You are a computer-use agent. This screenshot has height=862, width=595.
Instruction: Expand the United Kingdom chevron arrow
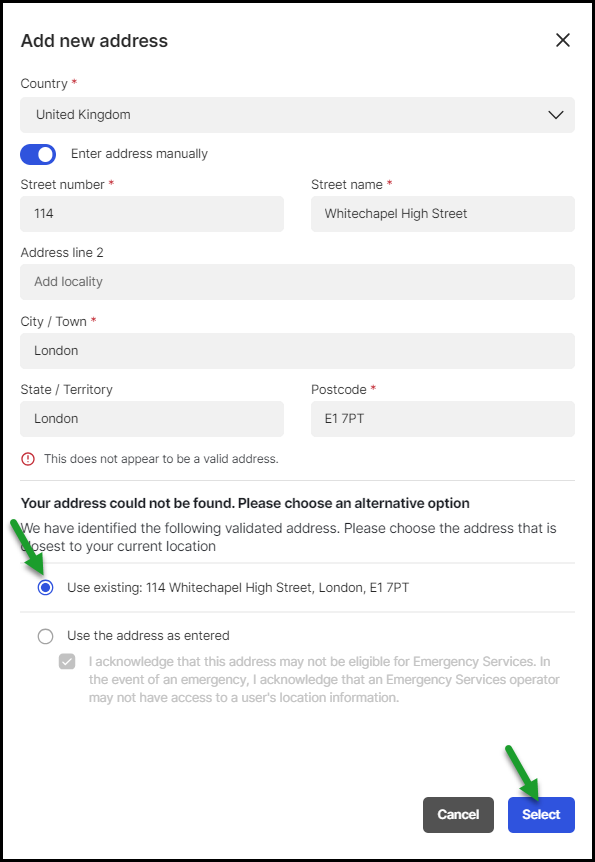[x=556, y=115]
